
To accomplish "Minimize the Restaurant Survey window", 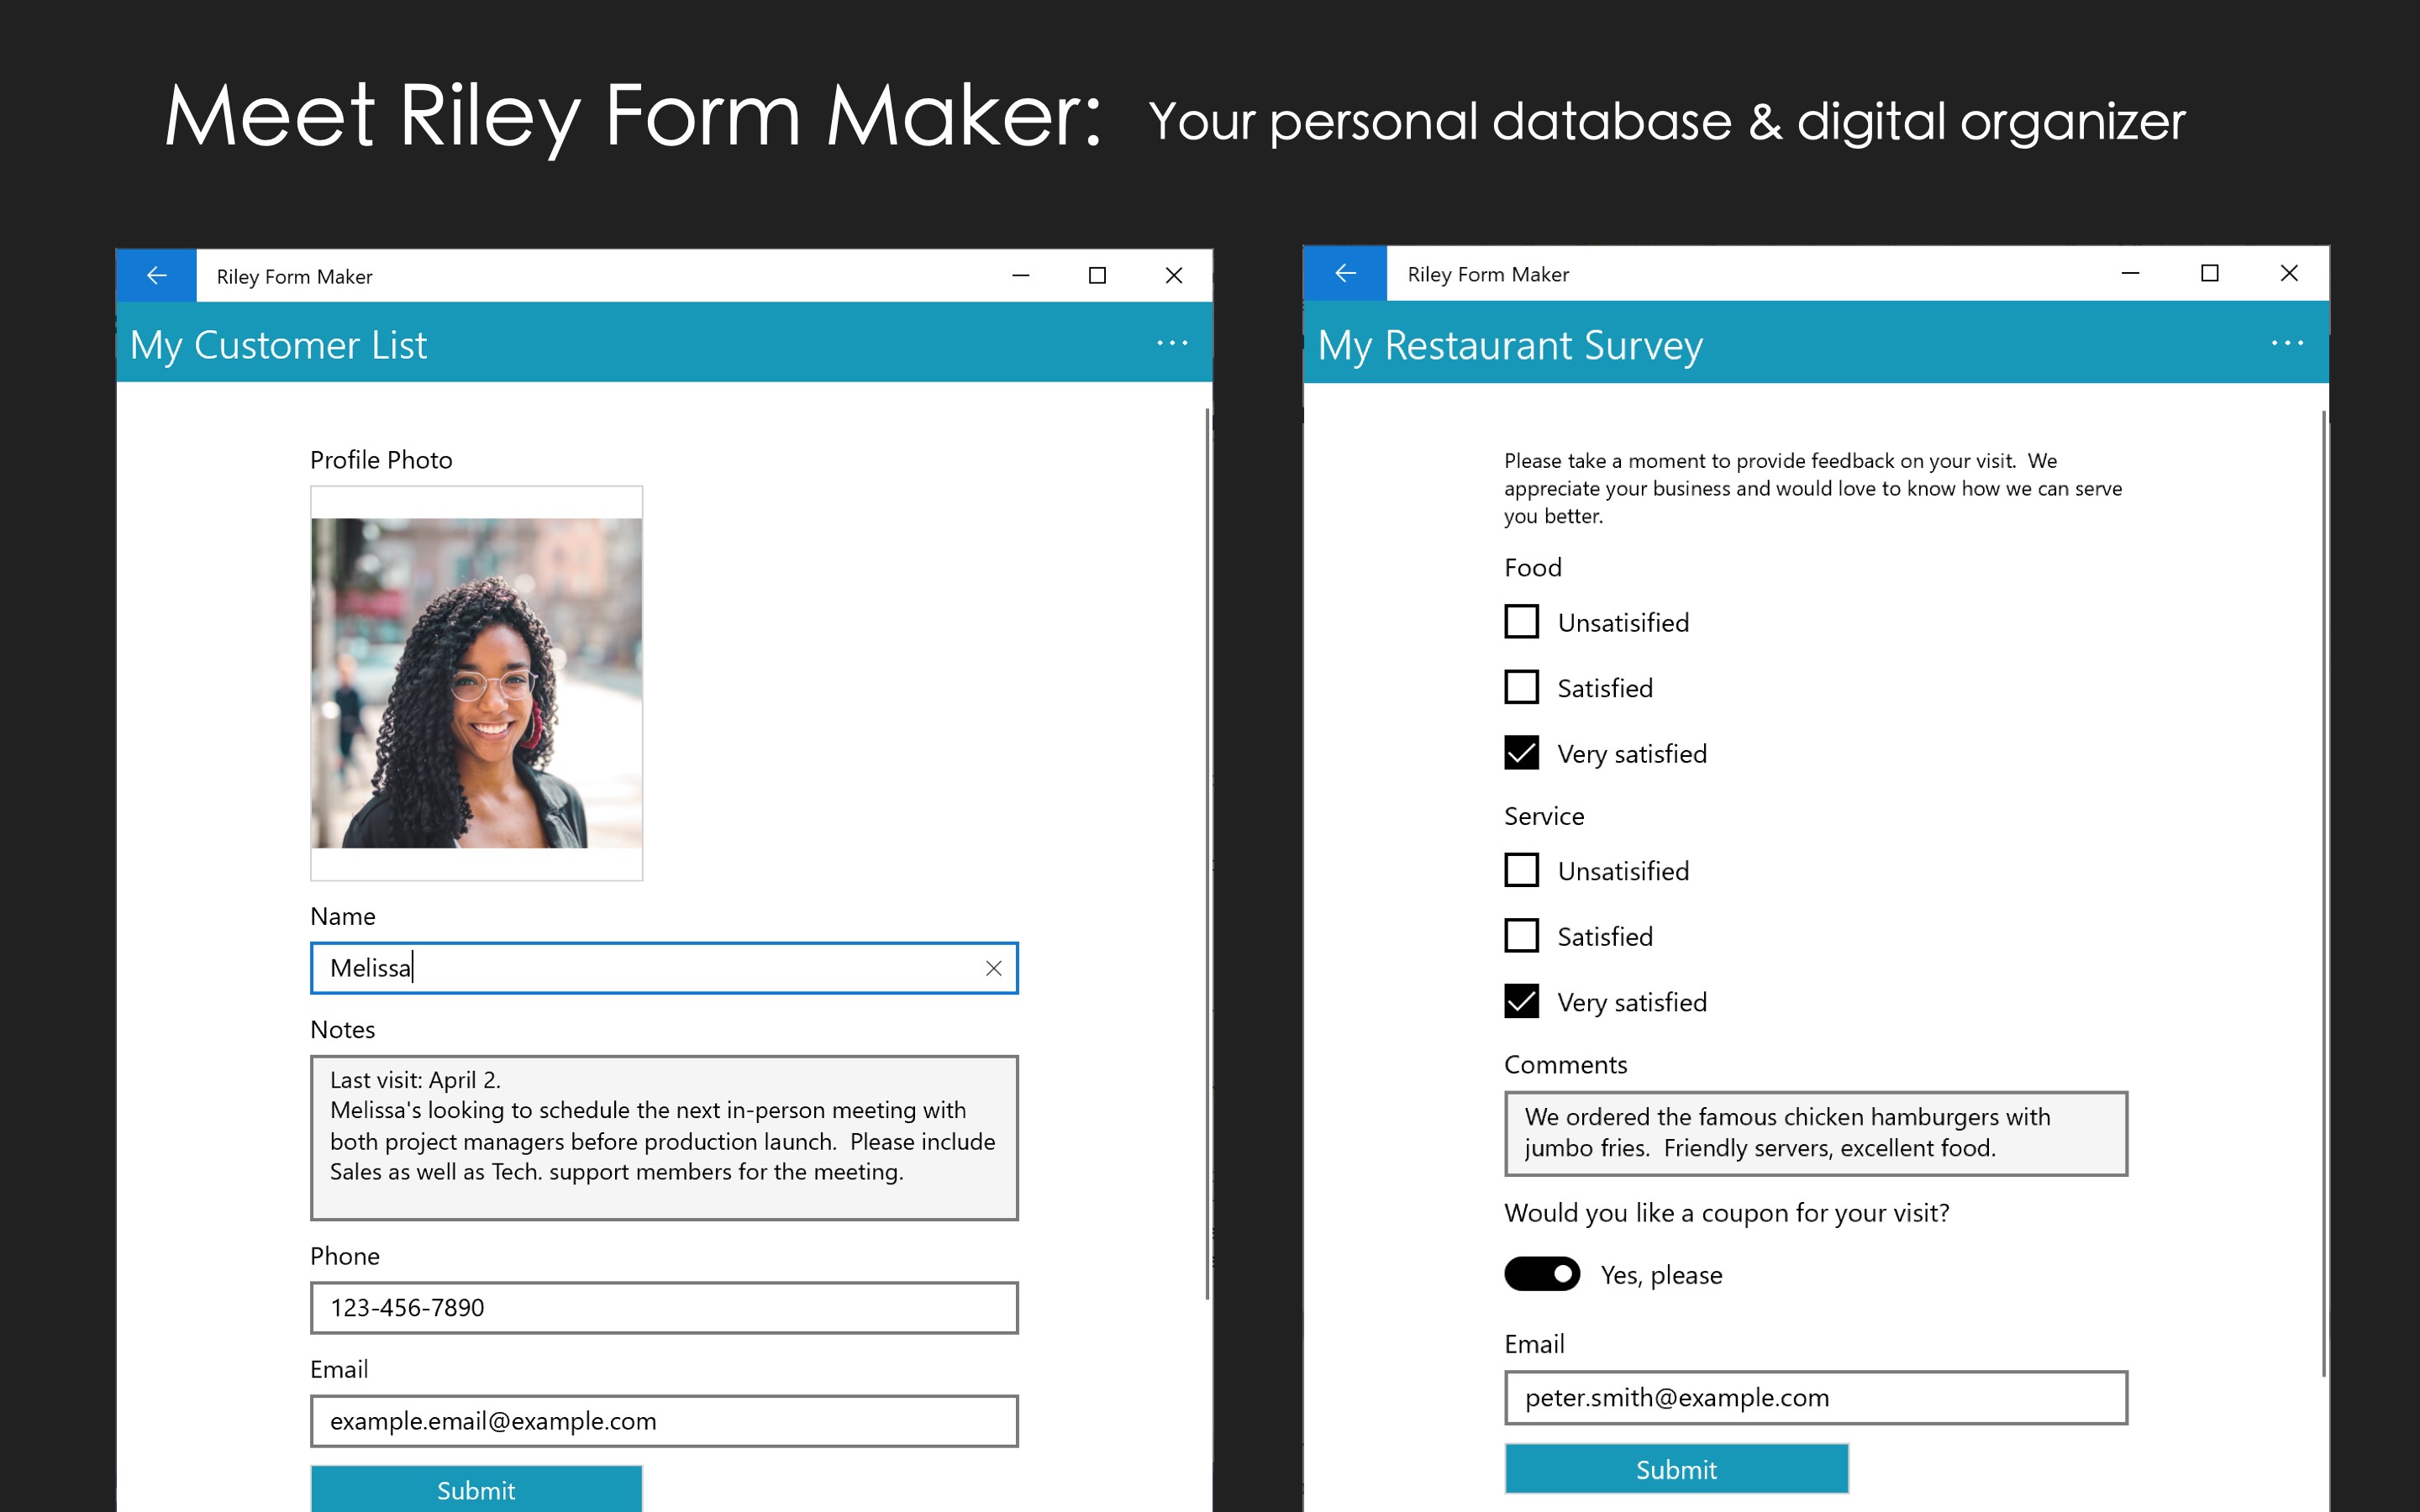I will (x=2130, y=273).
